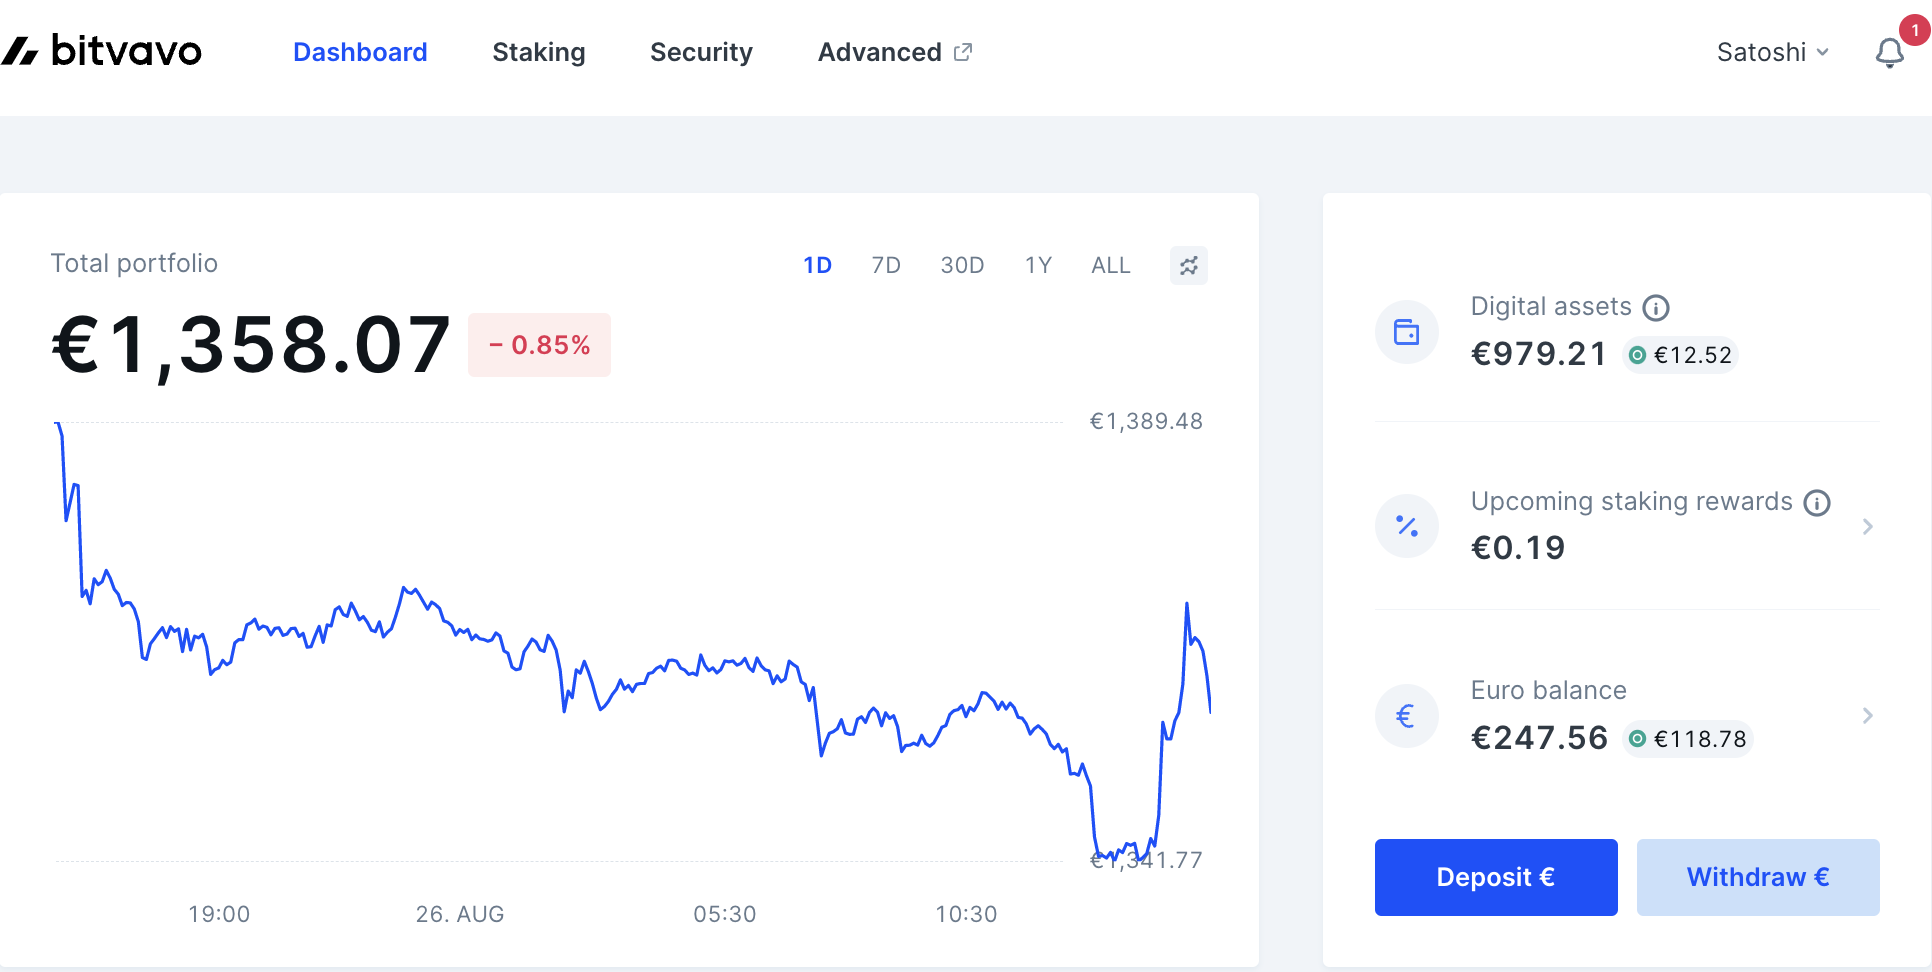Expand the Euro balance chevron
Screen dimensions: 1932x972
tap(1867, 716)
